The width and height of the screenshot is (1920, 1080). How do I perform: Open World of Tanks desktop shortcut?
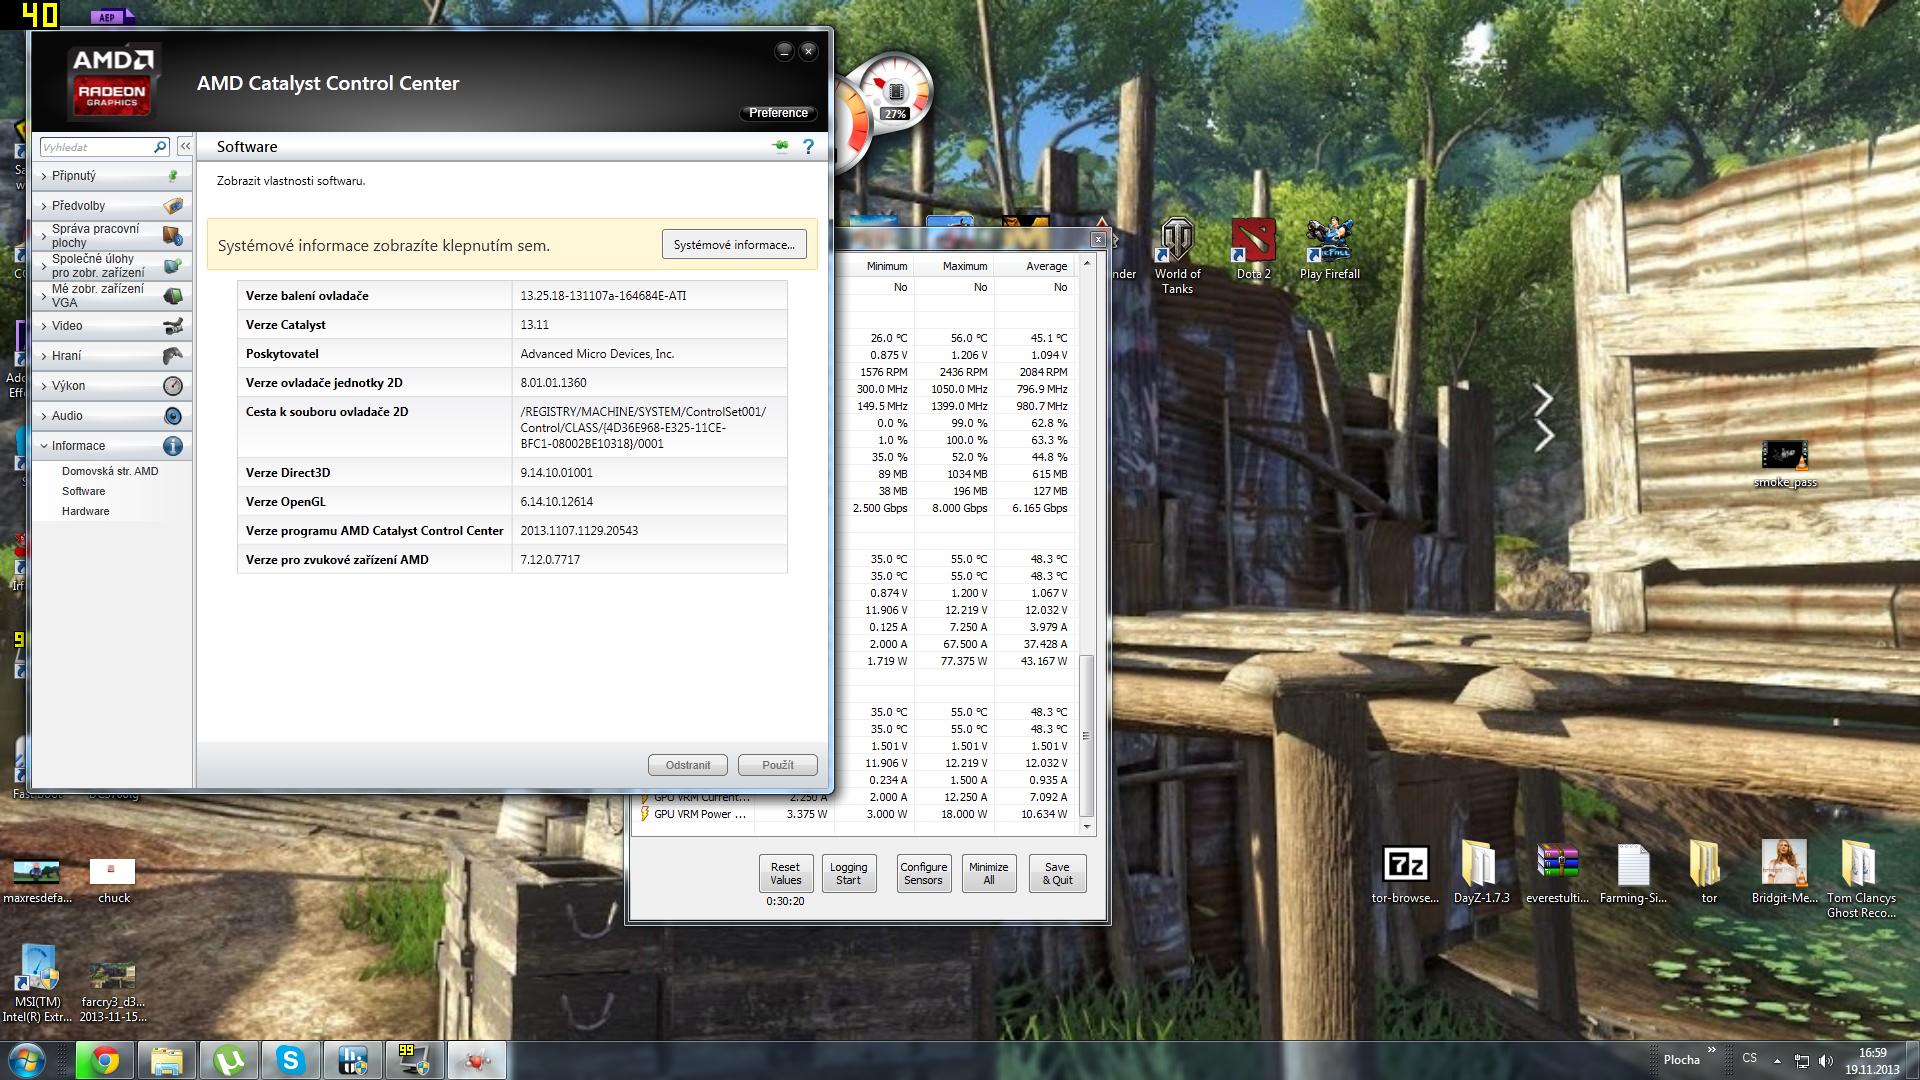point(1177,256)
